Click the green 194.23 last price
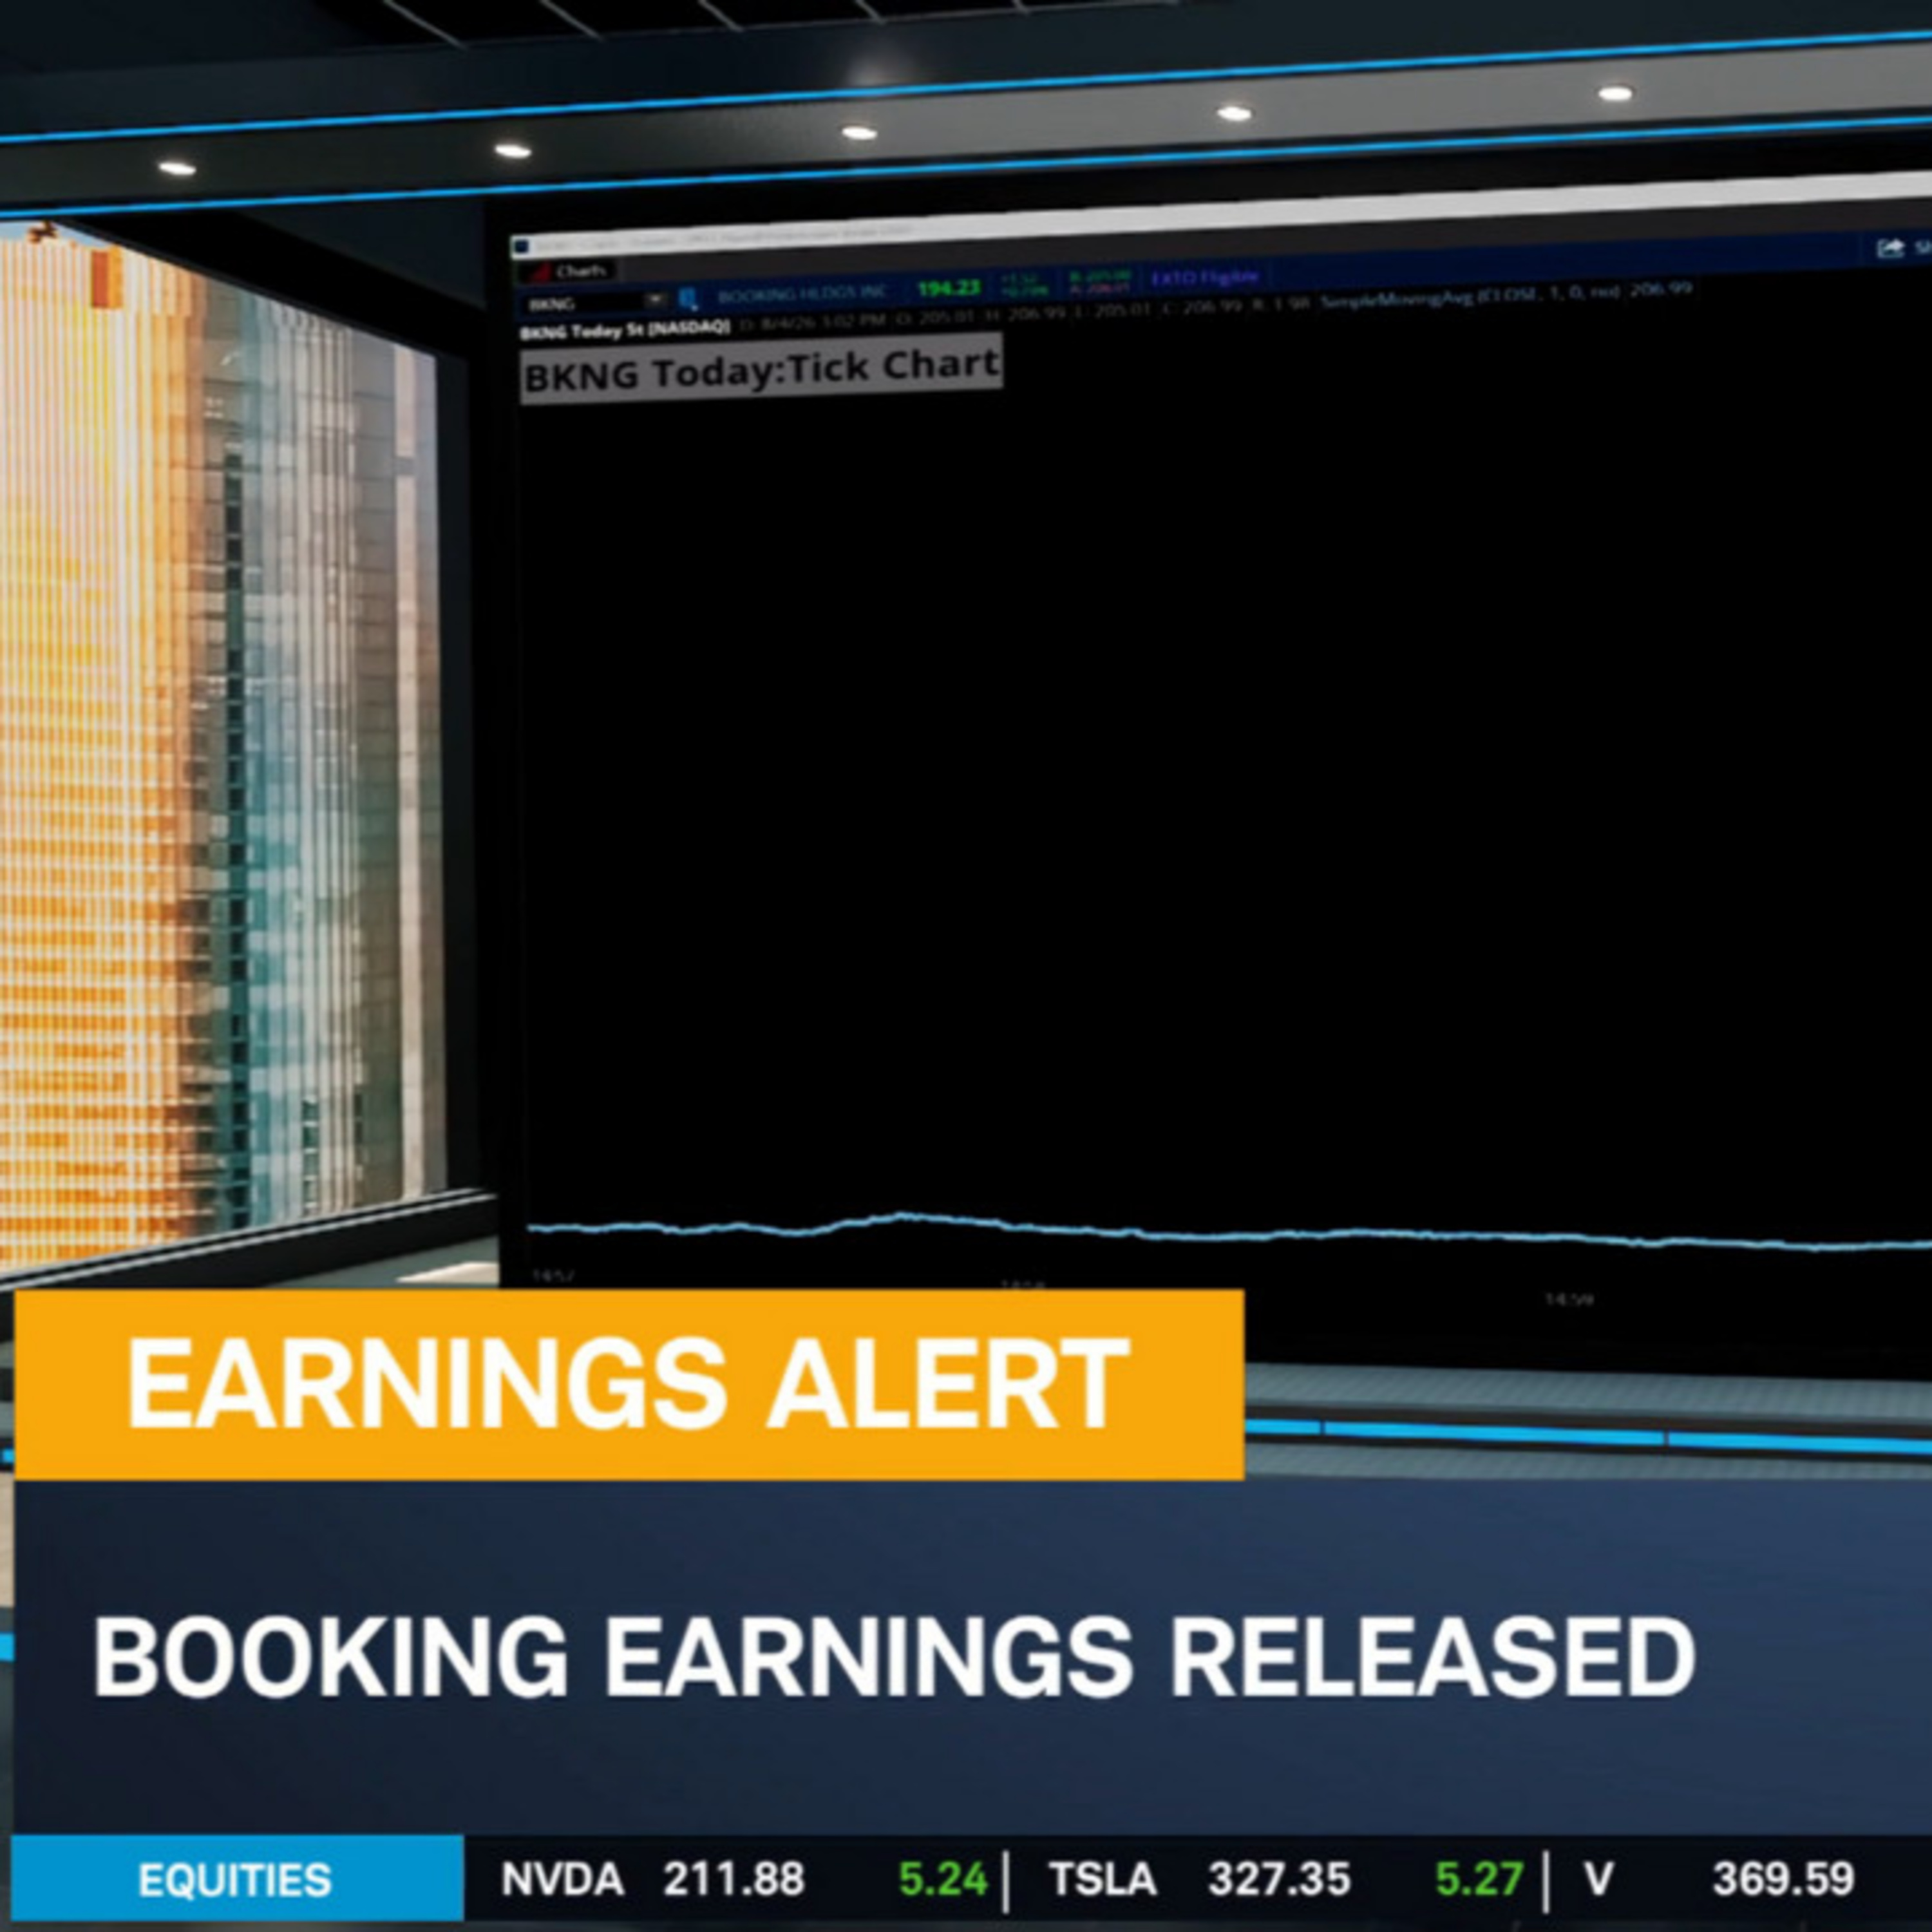Screen dimensions: 1932x1932 click(949, 288)
